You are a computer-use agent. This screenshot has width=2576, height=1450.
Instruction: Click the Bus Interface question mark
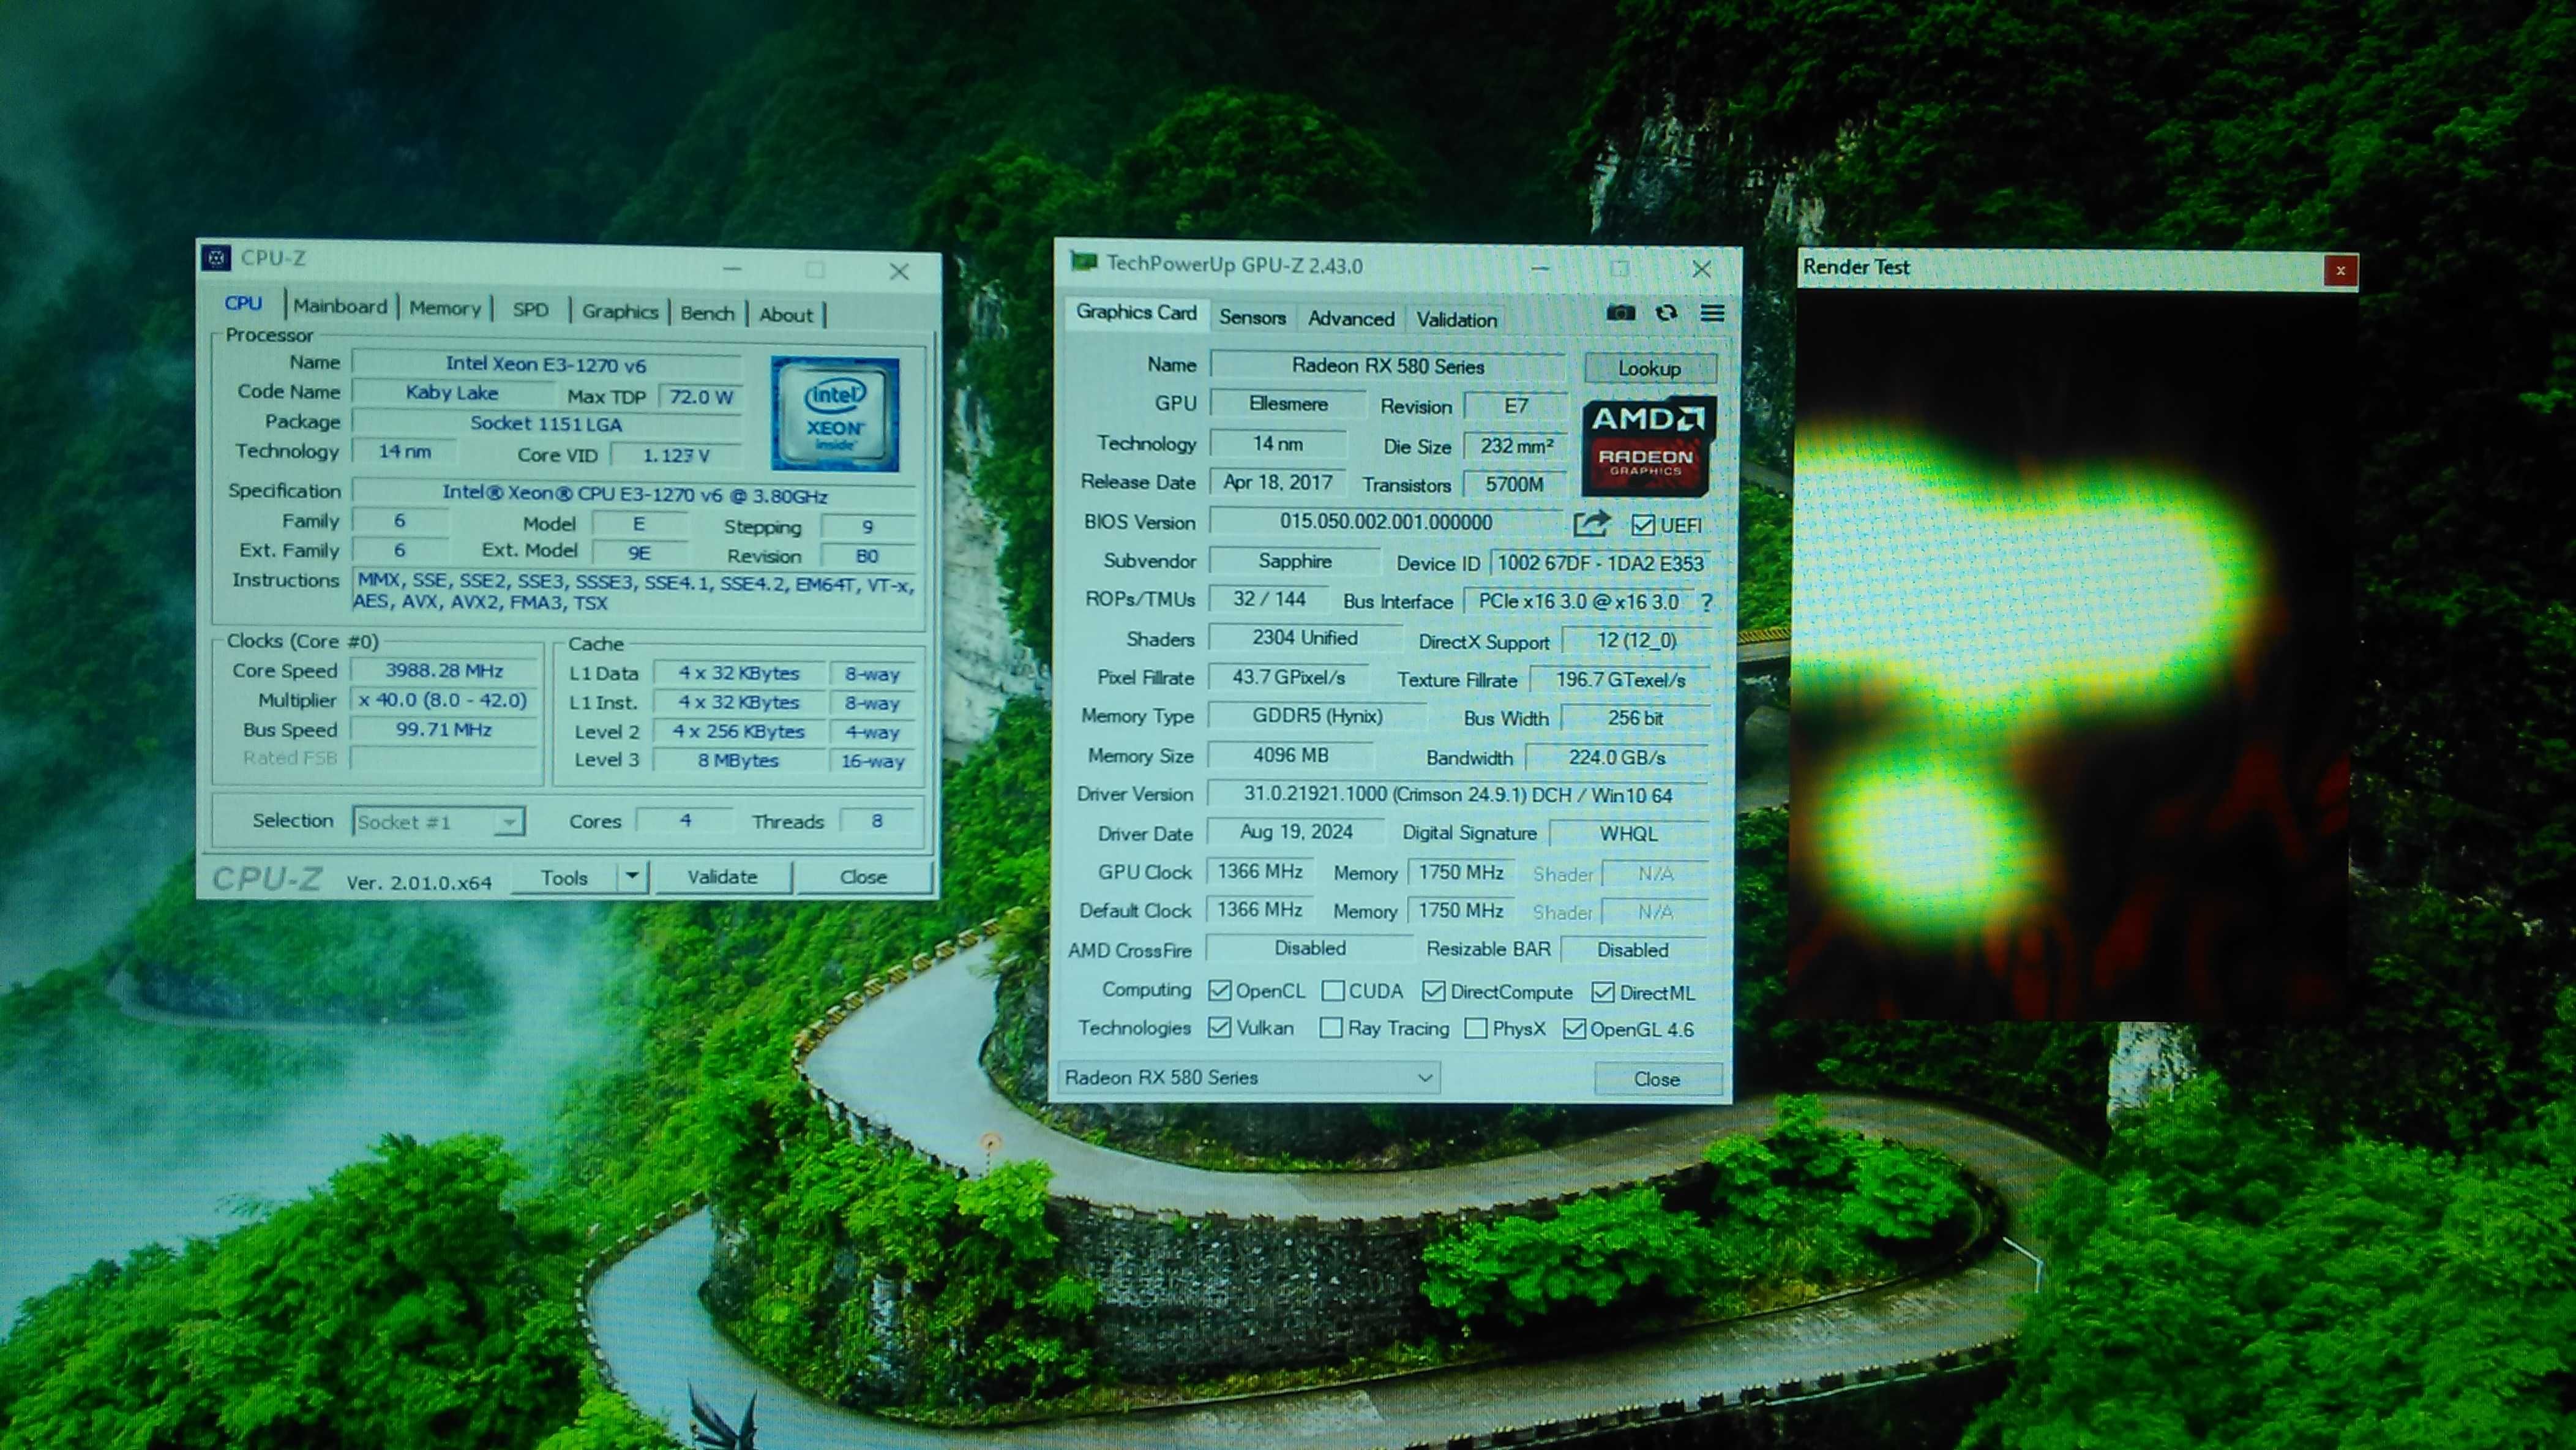tap(1706, 603)
